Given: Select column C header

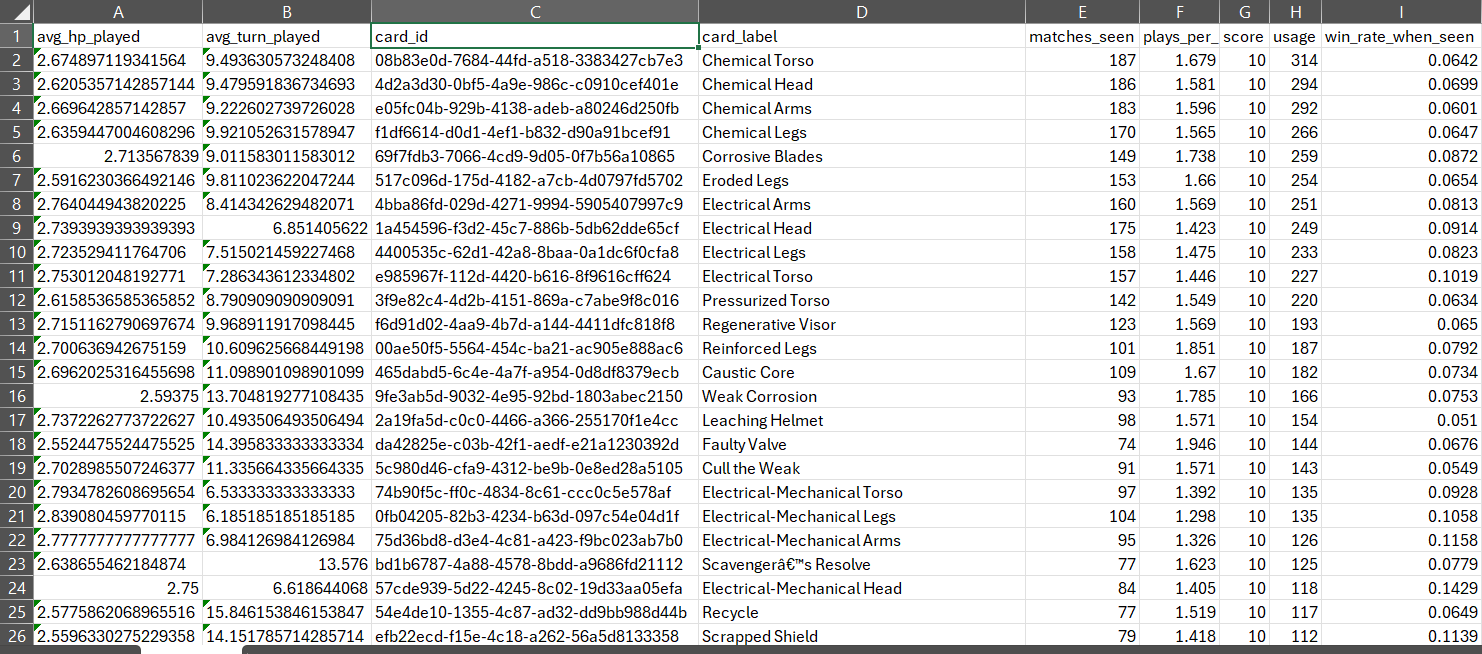Looking at the screenshot, I should [535, 12].
